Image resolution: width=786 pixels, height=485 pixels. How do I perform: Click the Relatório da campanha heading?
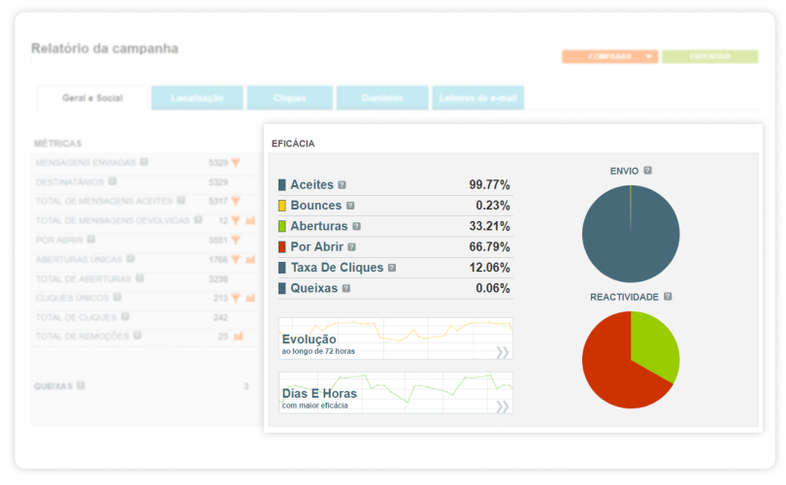point(105,49)
